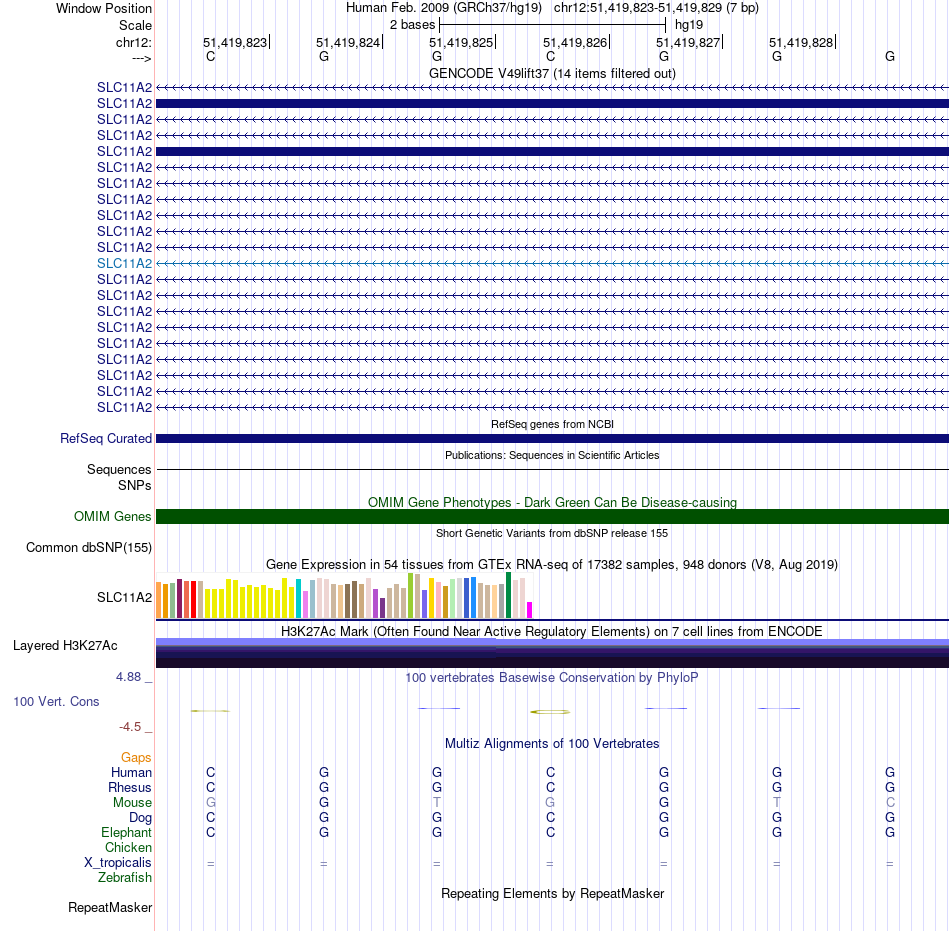Image resolution: width=950 pixels, height=931 pixels.
Task: Click the Human alignment row label
Action: [131, 772]
